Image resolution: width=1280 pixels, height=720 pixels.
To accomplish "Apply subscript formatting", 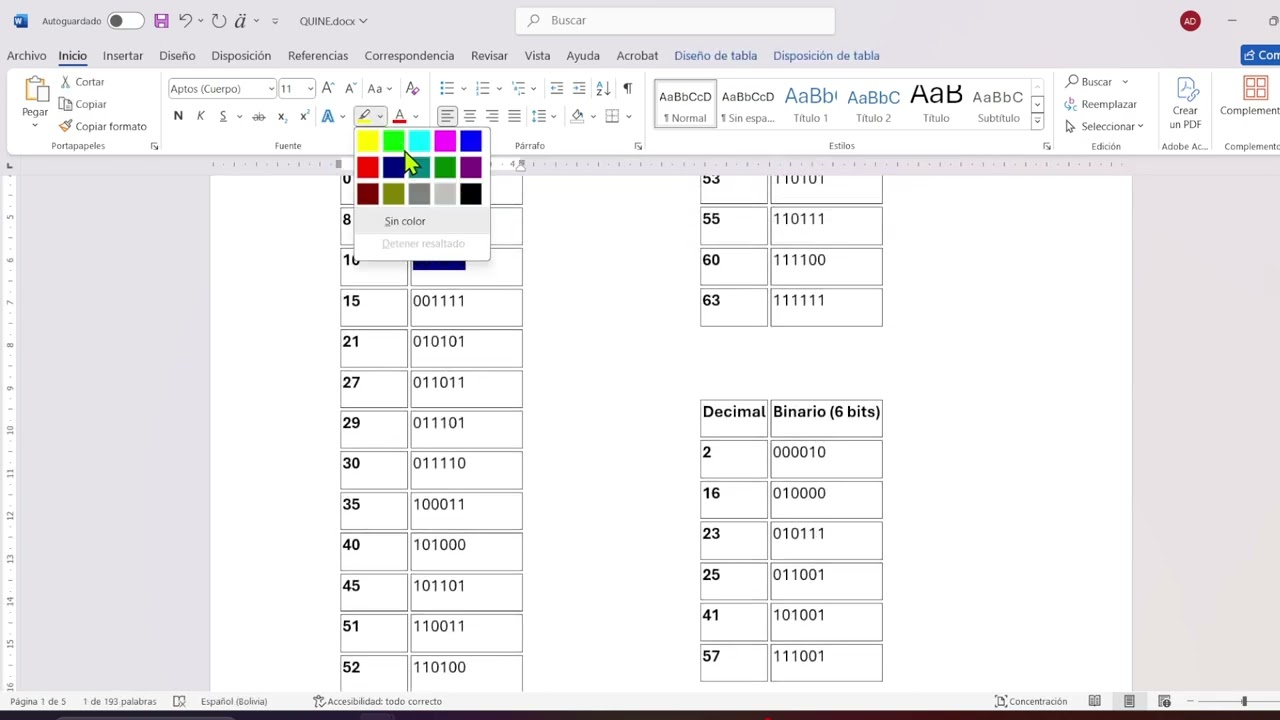I will 282,117.
